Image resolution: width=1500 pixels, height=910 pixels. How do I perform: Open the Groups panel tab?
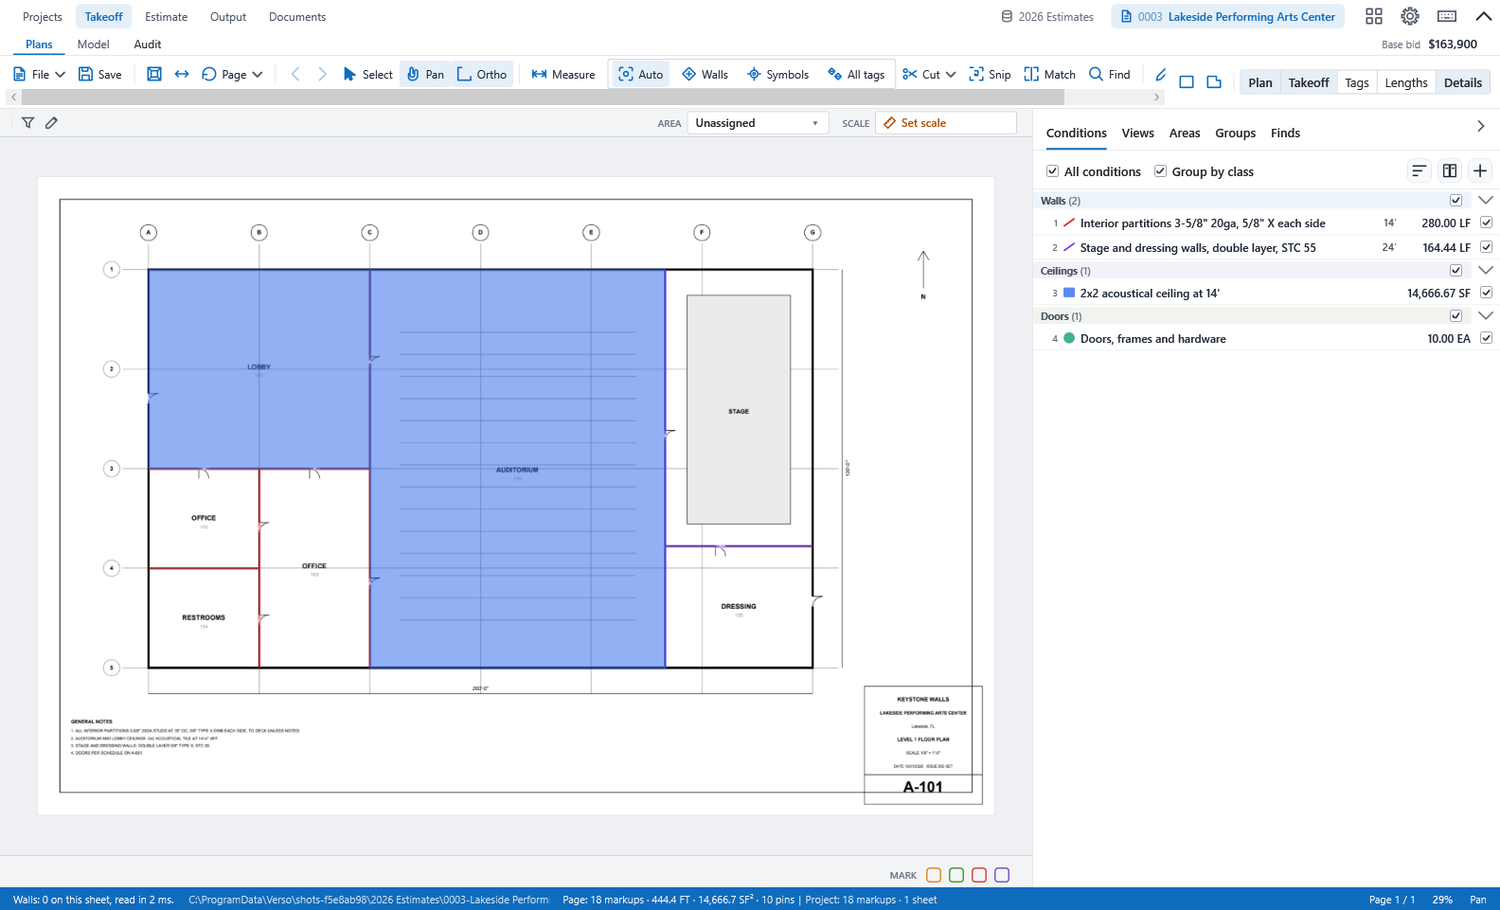tap(1235, 133)
